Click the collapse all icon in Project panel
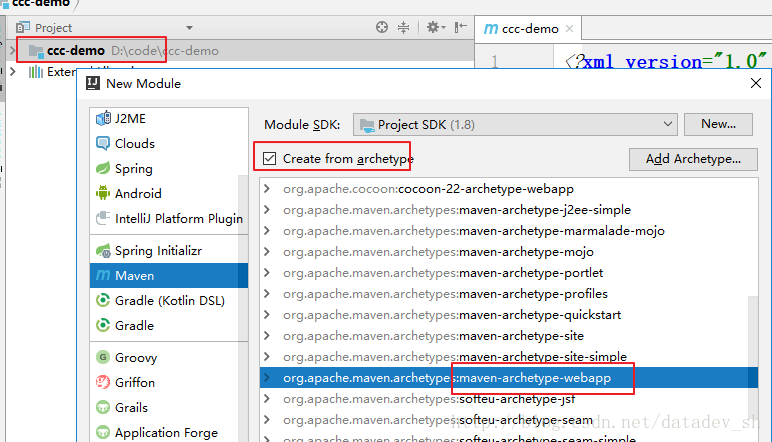Screen dimensions: 772x442 point(404,27)
